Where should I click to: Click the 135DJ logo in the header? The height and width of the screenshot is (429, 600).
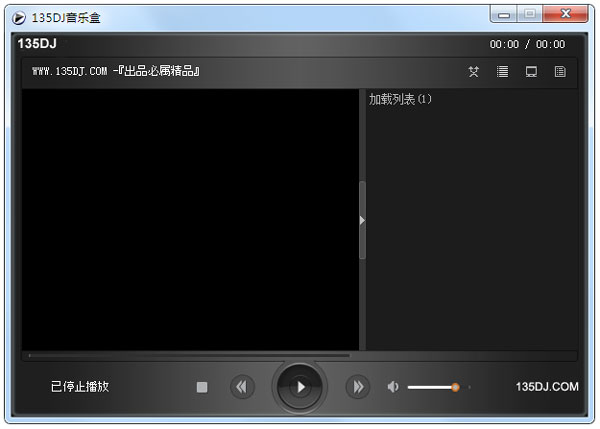[37, 44]
